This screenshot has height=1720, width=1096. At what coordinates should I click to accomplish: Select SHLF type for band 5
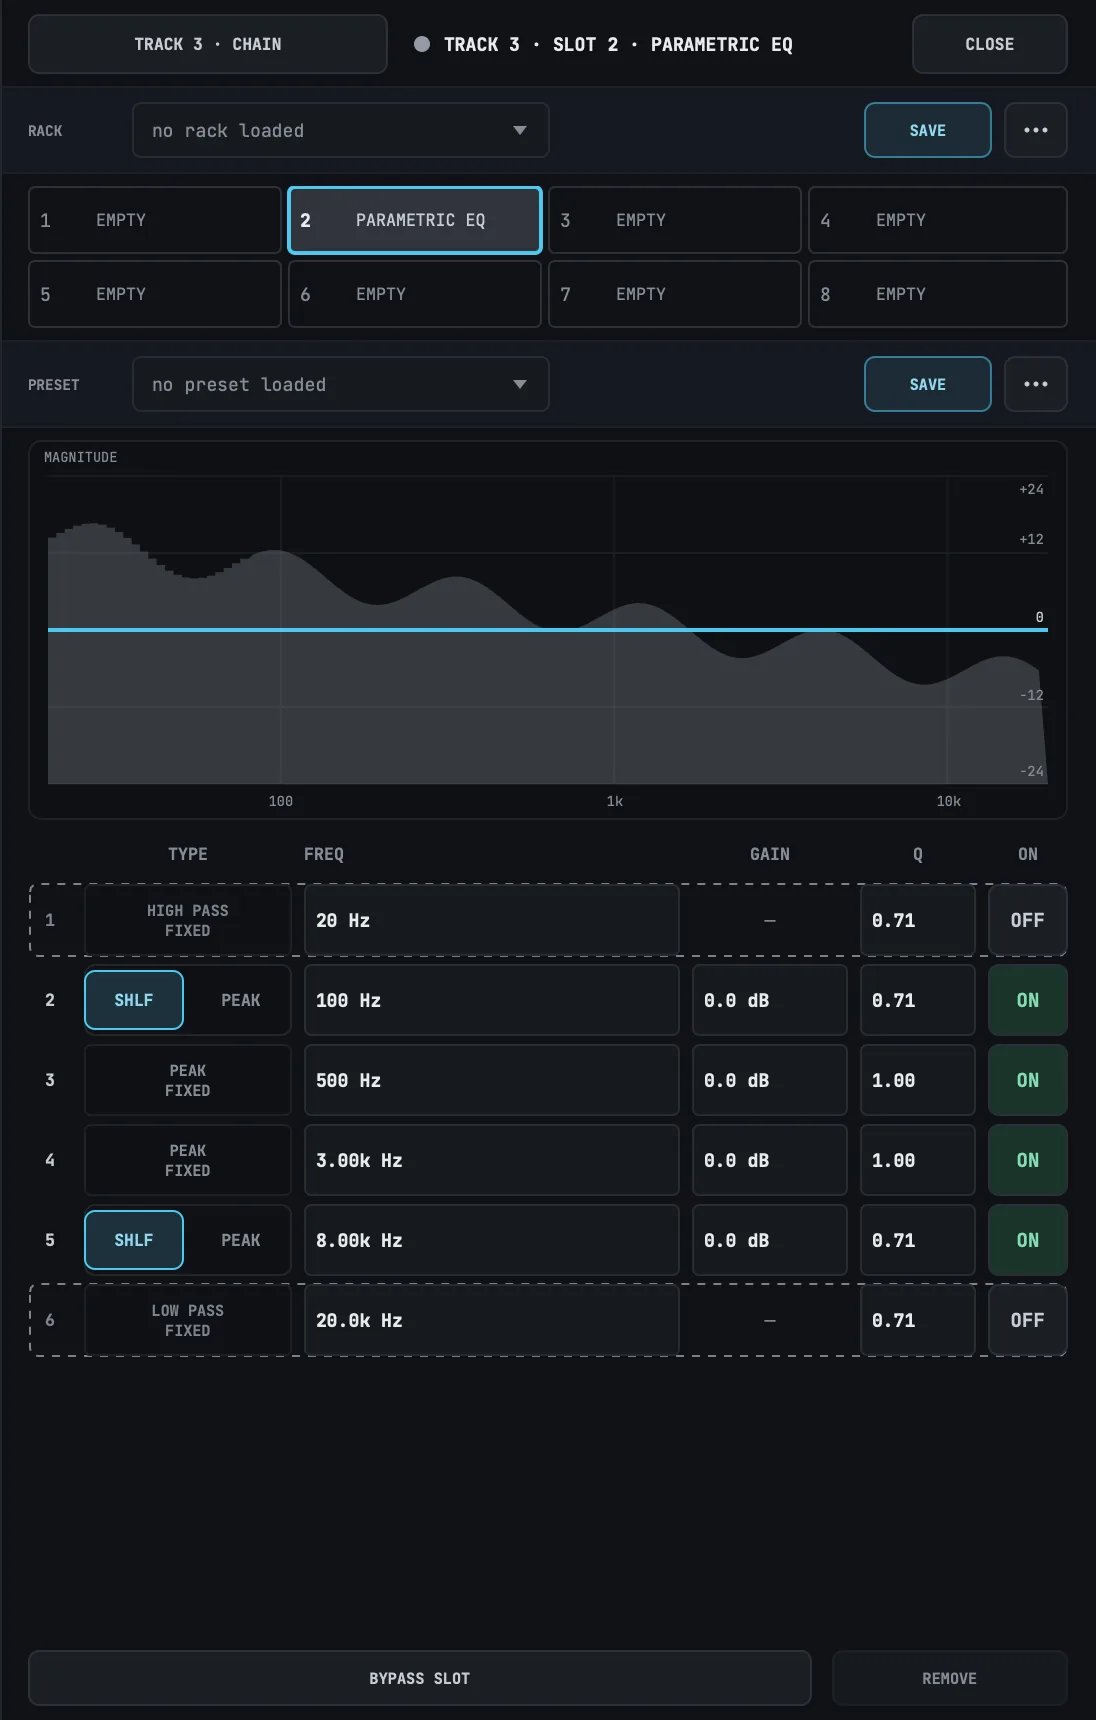134,1240
